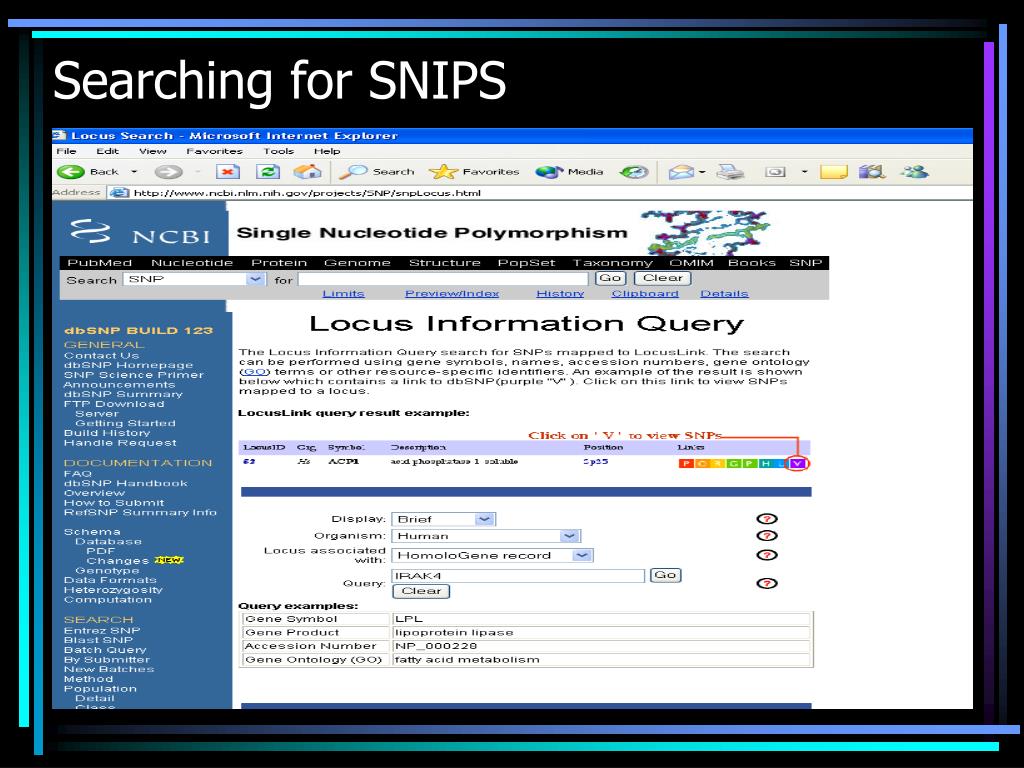
Task: Open the Search pane magnifier icon
Action: coord(353,172)
